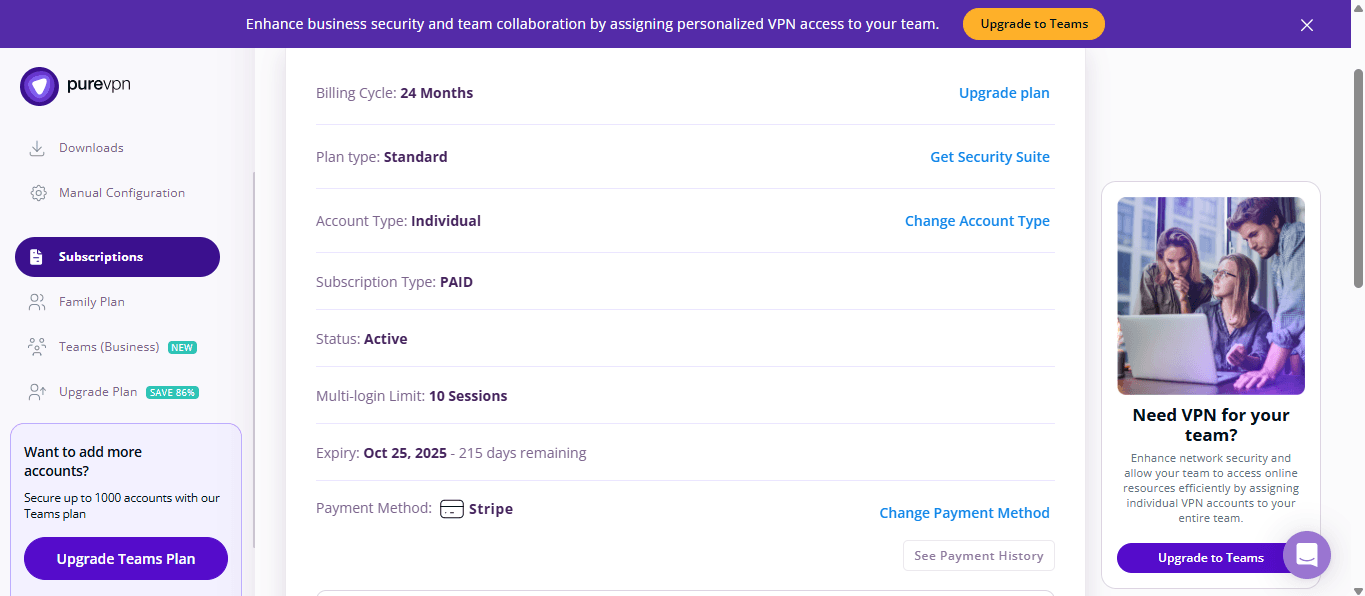Screen dimensions: 1365x596
Task: Open the Family Plan menu item
Action: [x=92, y=302]
